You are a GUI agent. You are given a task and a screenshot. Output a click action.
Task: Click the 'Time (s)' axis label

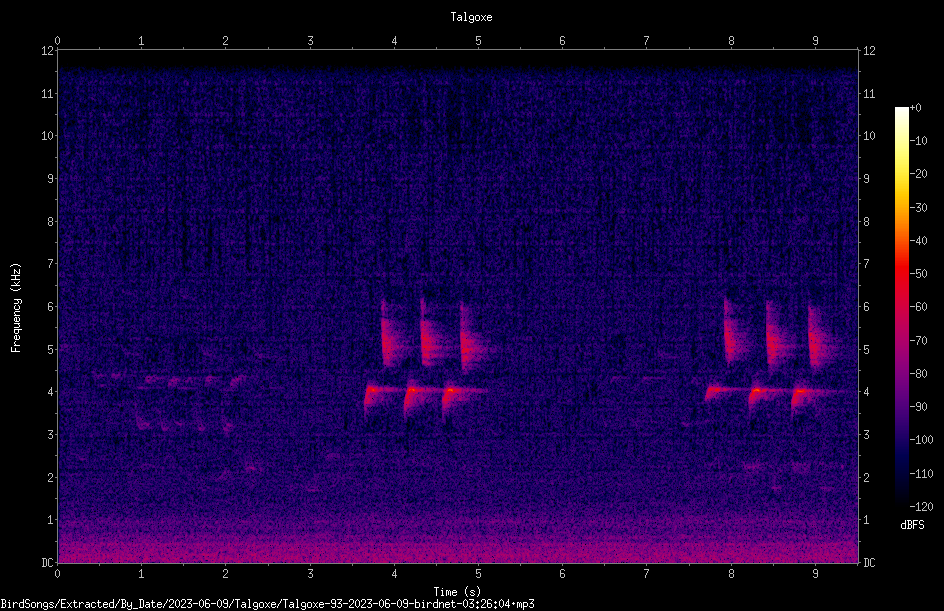point(457,592)
